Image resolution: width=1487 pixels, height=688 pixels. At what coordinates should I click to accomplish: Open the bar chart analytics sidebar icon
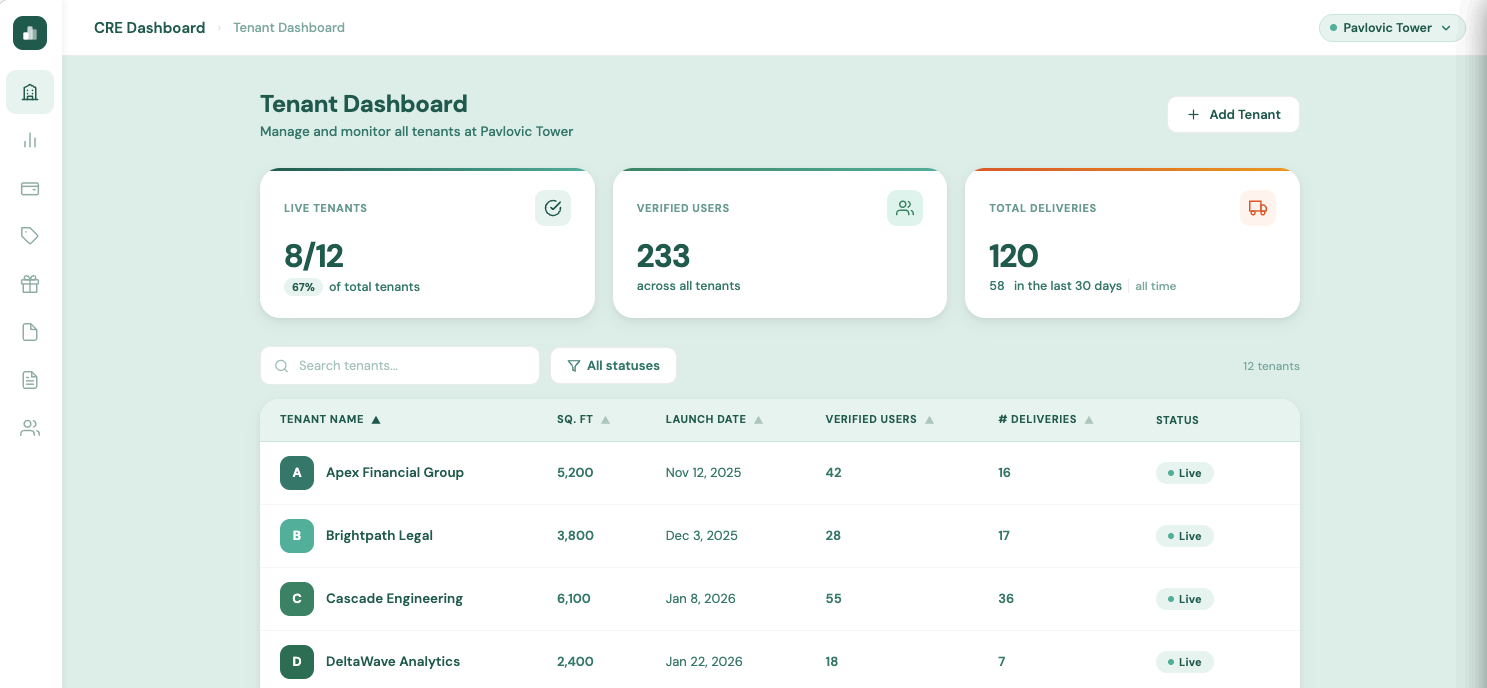pyautogui.click(x=30, y=140)
